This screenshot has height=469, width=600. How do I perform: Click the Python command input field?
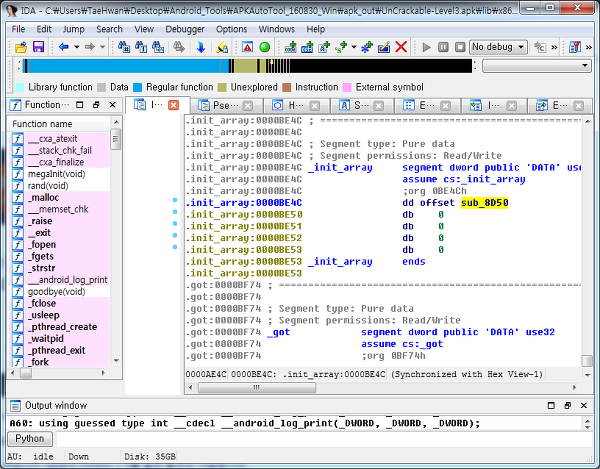tap(324, 439)
